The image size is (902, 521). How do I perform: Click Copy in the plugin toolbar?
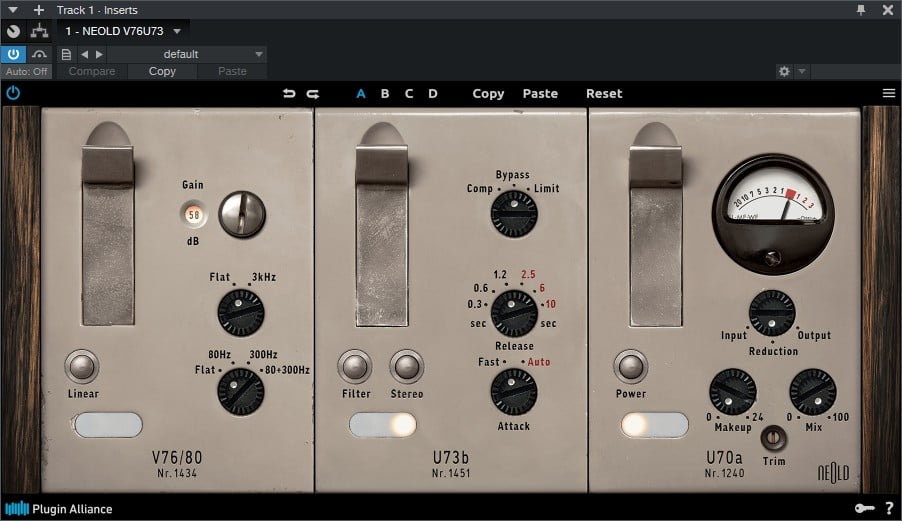pyautogui.click(x=488, y=94)
